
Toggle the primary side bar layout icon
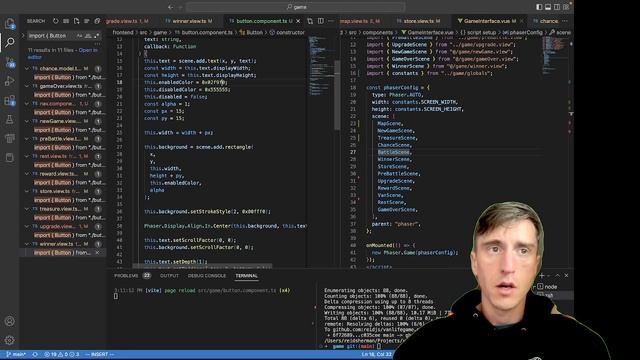click(x=539, y=7)
